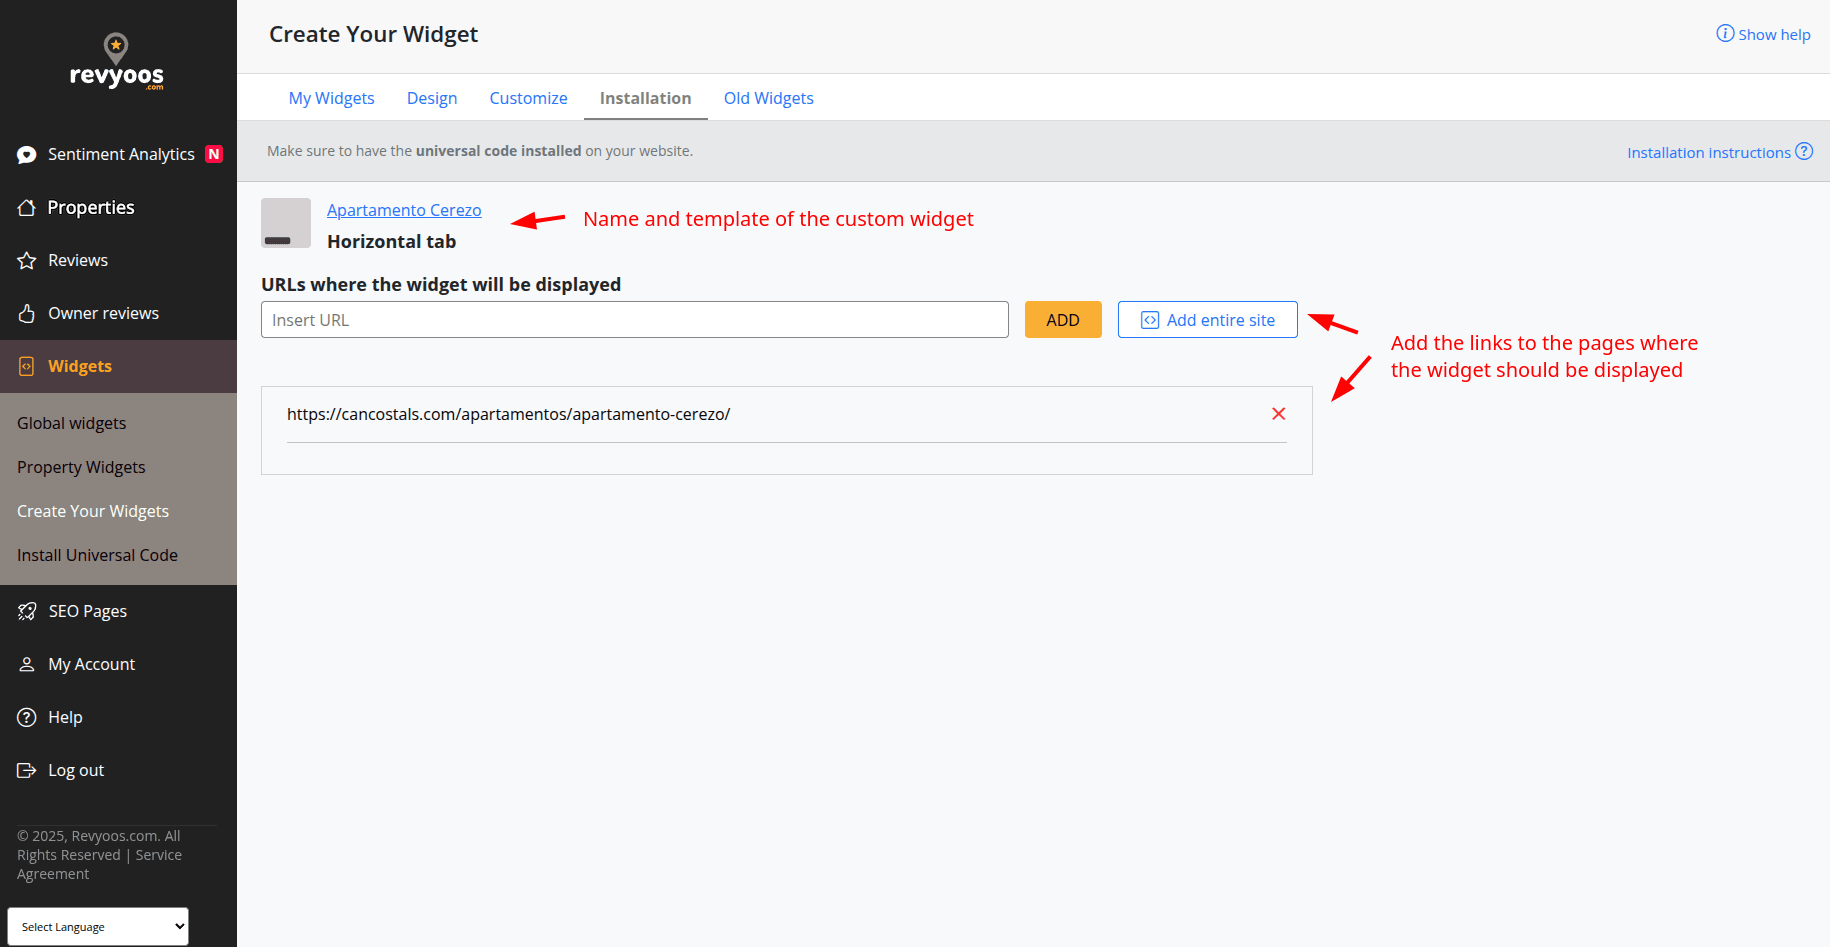
Task: Click the Widgets code icon in sidebar
Action: click(27, 367)
